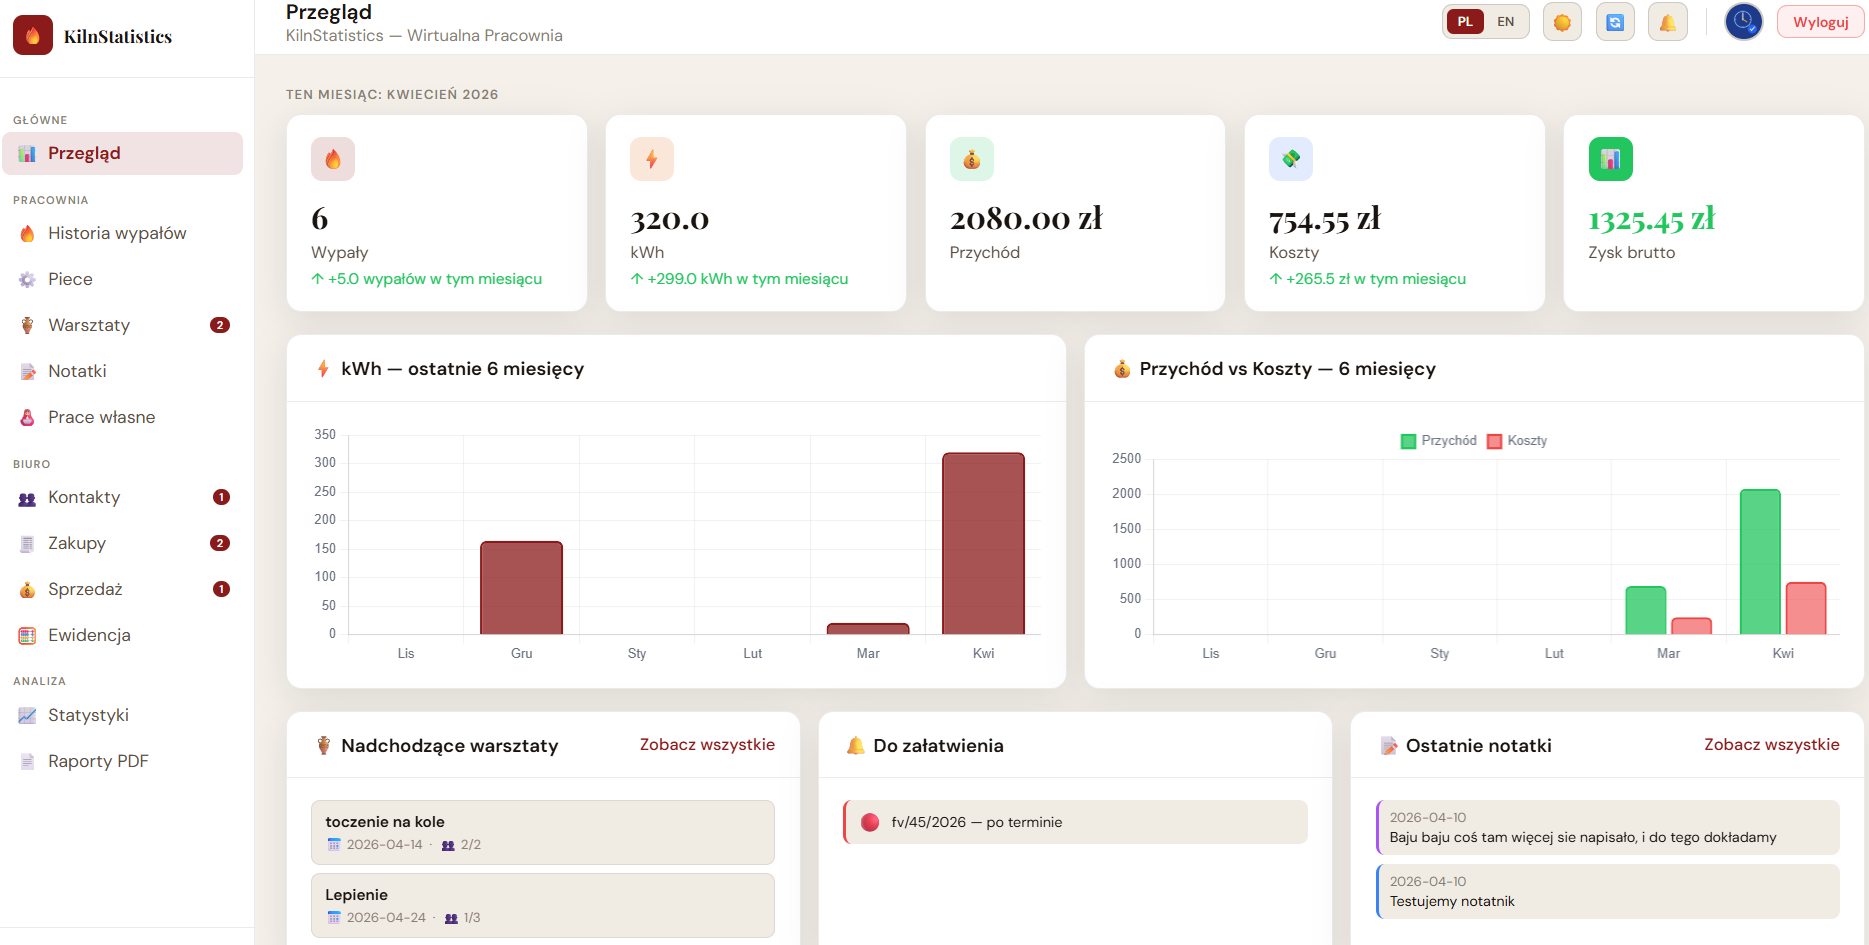Hide Koszty series via red legend swatch
The width and height of the screenshot is (1869, 945).
point(1494,441)
